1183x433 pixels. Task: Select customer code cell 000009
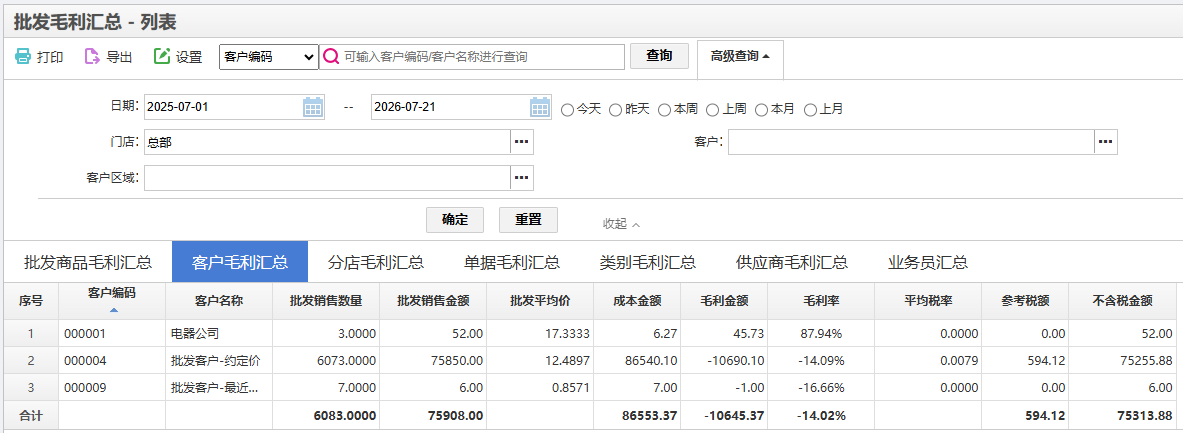112,388
